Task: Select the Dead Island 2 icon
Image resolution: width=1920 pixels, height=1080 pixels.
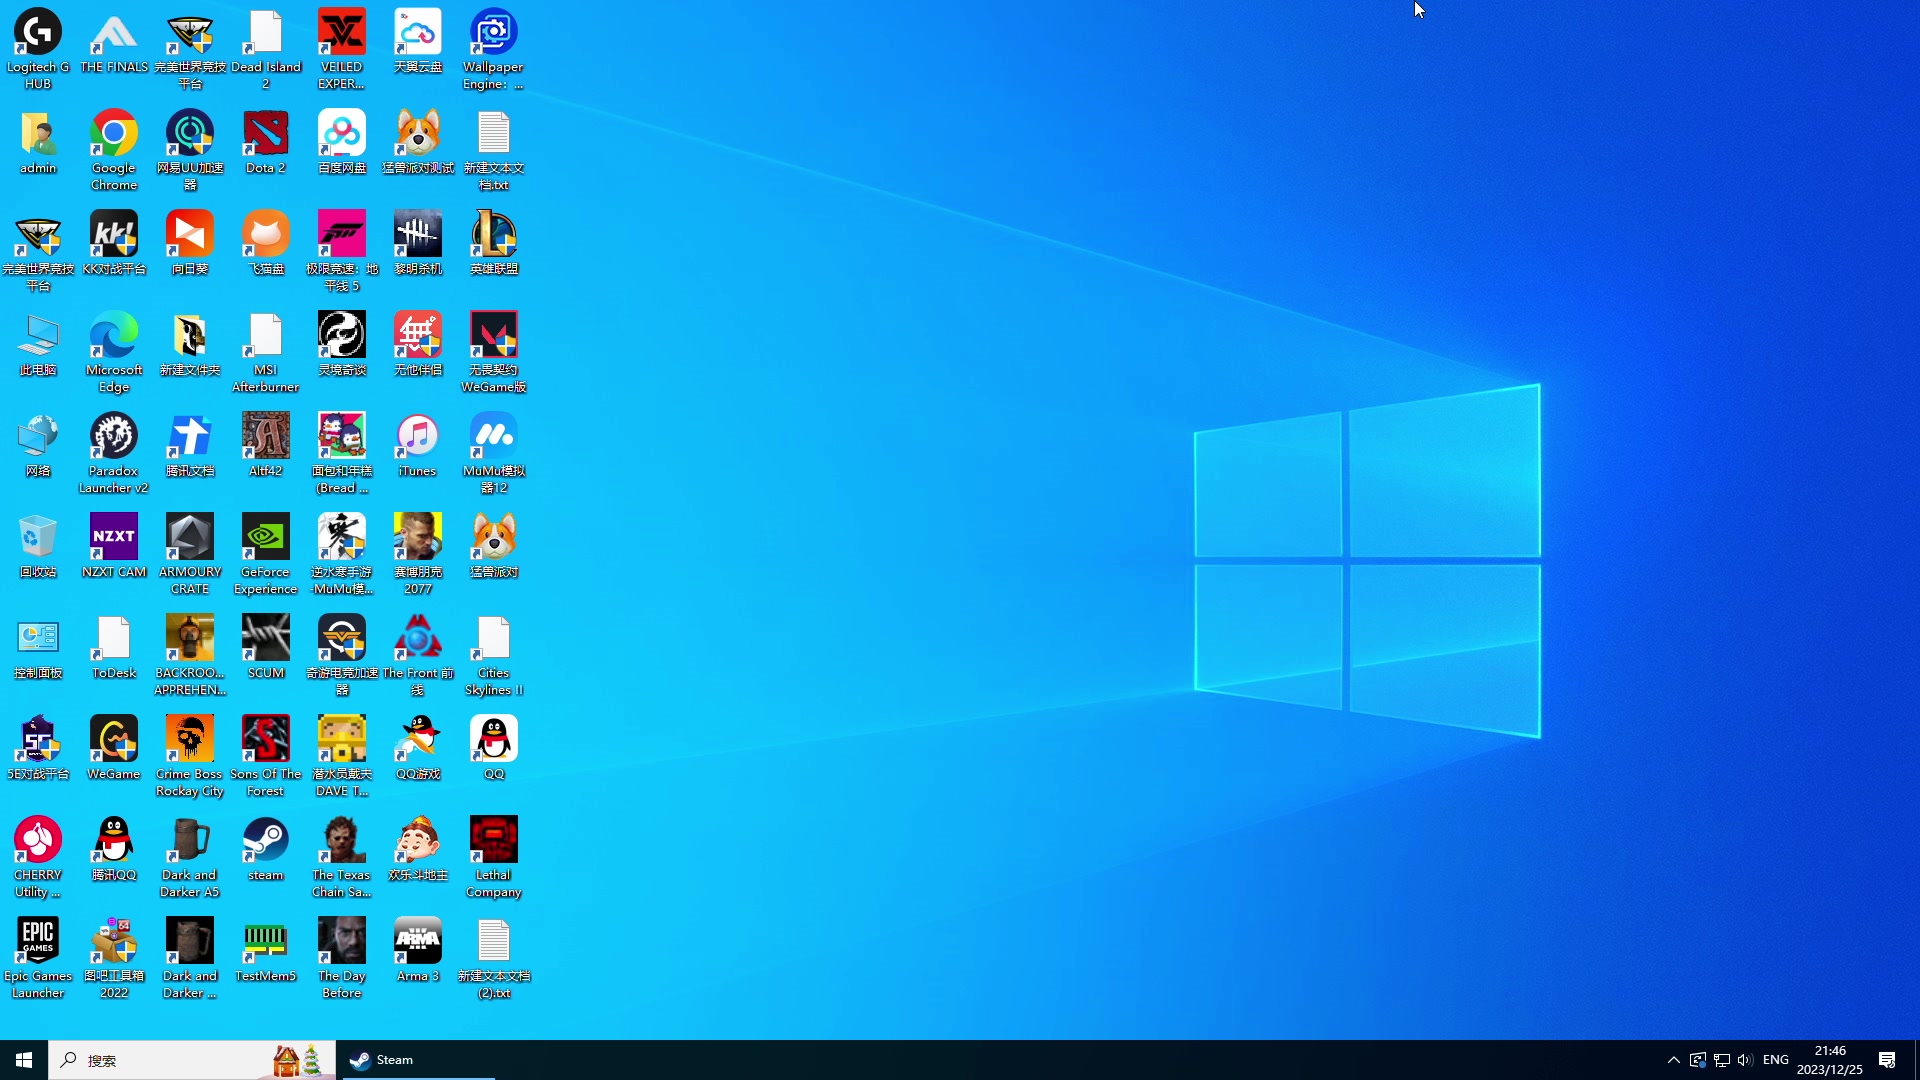Action: point(266,48)
